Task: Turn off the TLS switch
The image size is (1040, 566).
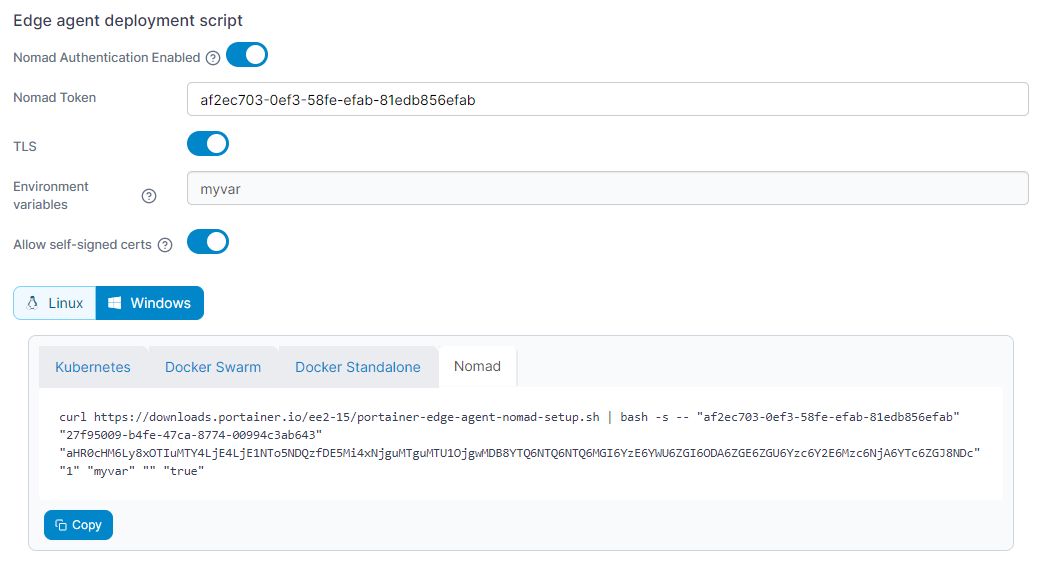Action: 208,144
